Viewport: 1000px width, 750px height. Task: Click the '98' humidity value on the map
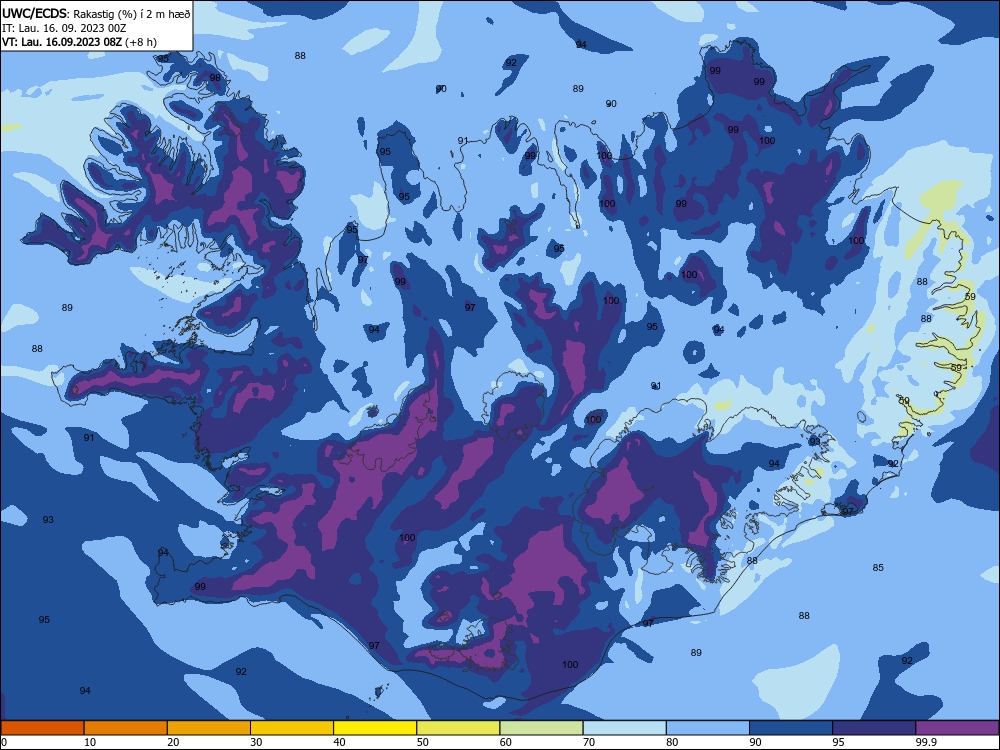pyautogui.click(x=215, y=78)
